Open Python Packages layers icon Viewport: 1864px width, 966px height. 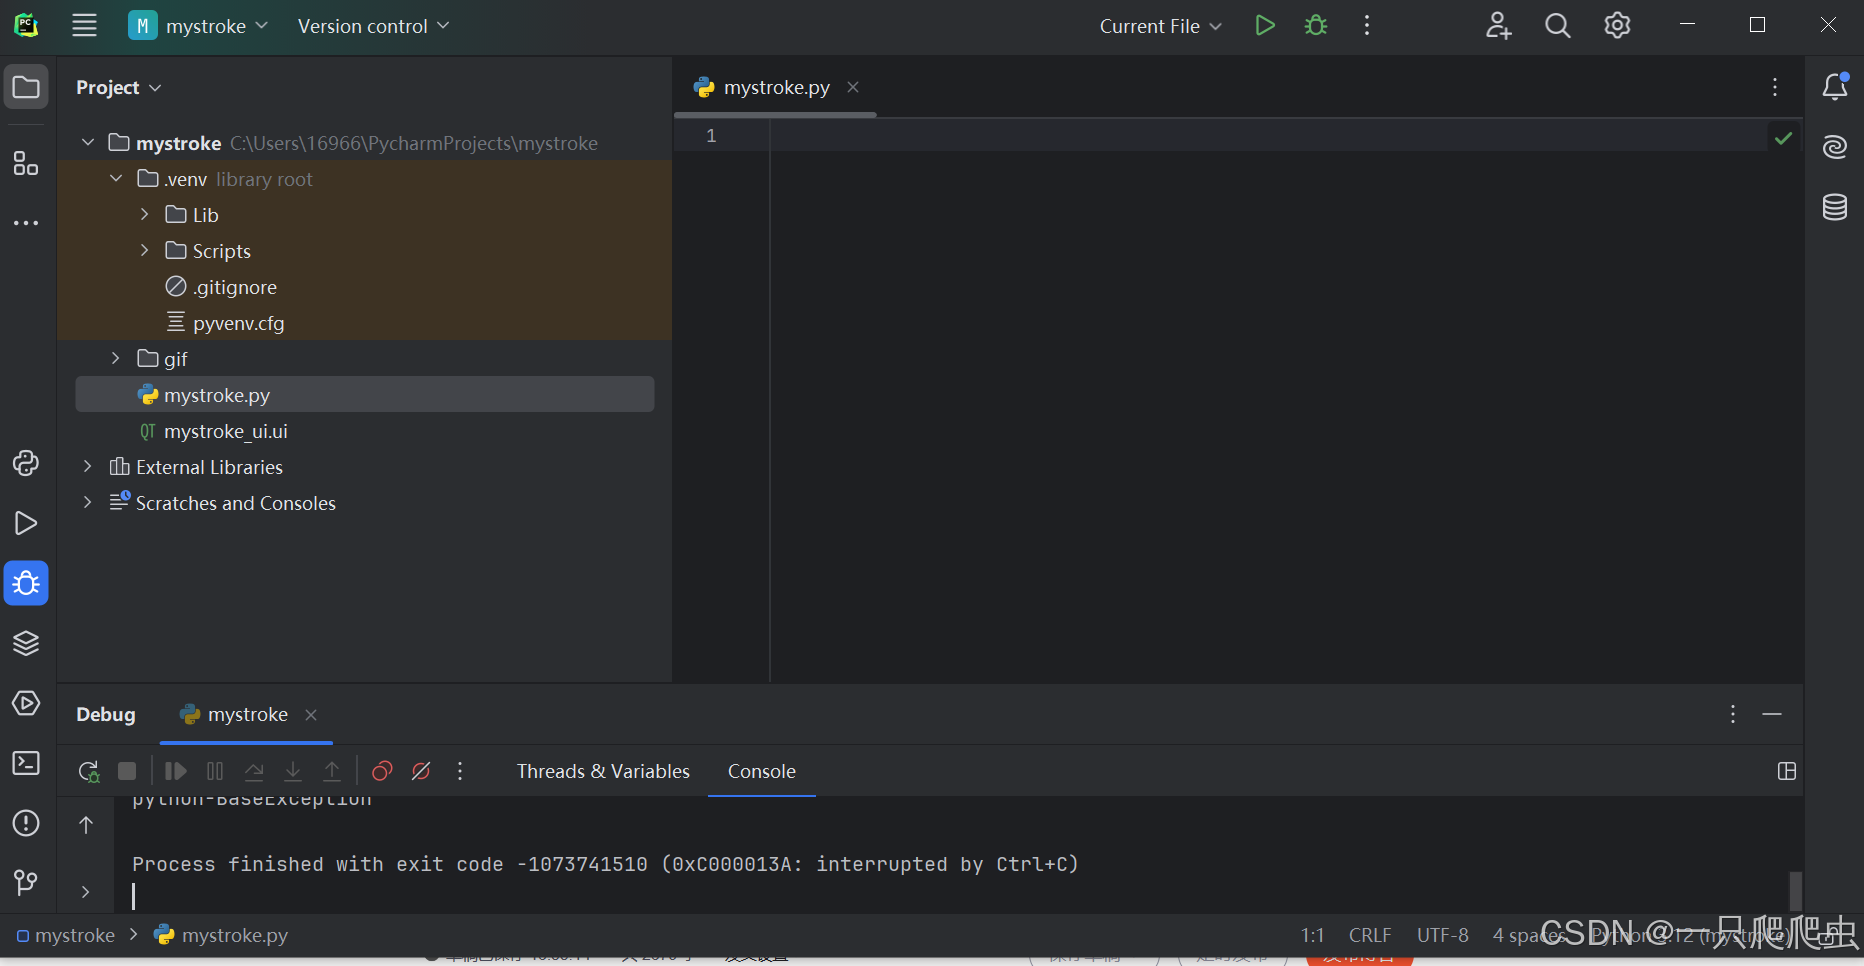click(x=26, y=643)
